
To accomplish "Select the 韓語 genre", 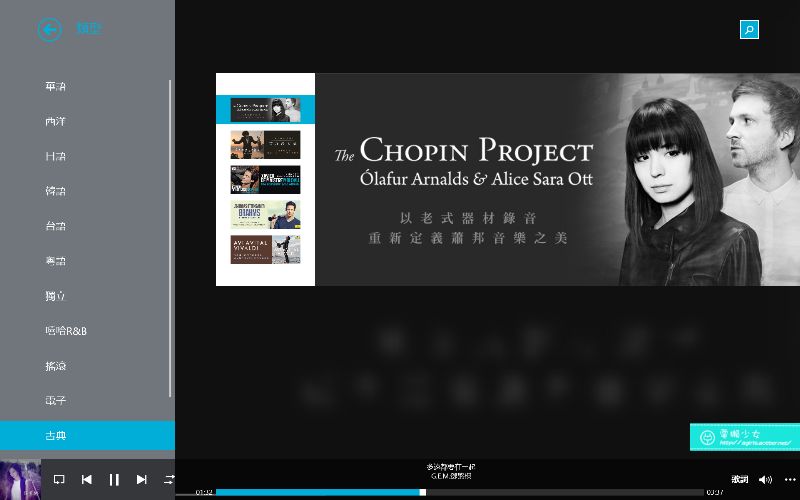I will [x=55, y=191].
